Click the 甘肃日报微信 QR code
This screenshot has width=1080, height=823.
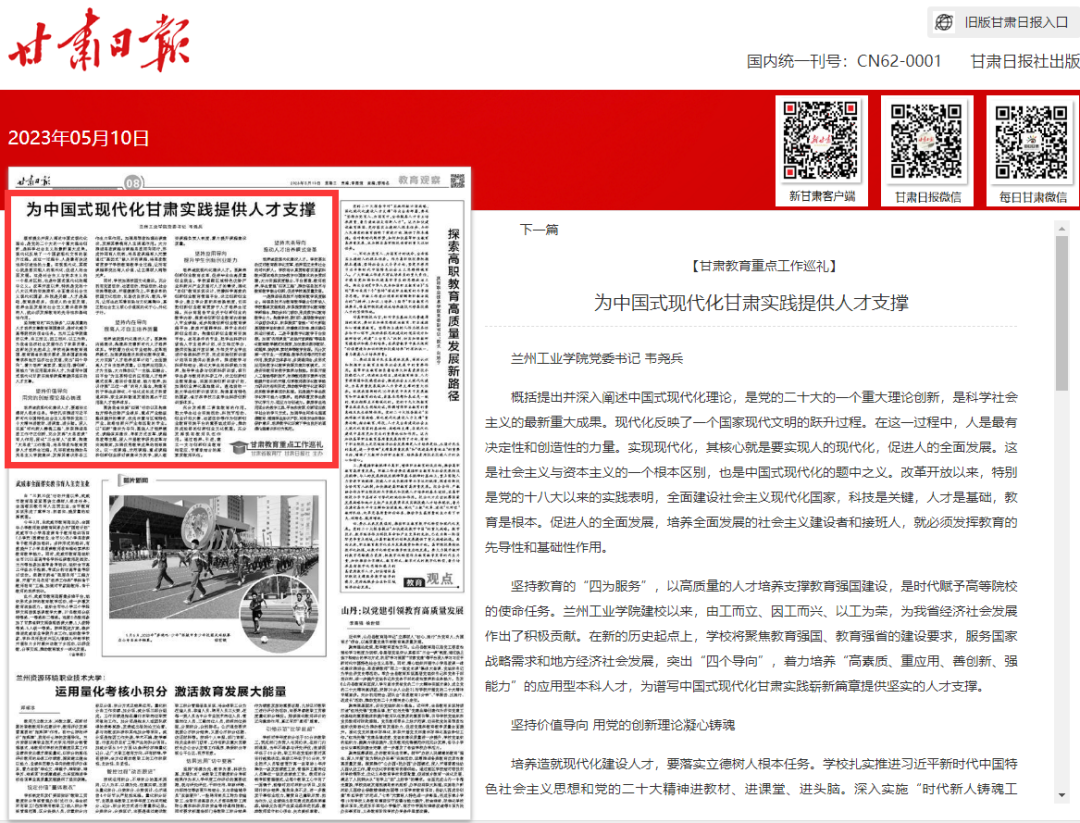click(x=926, y=139)
